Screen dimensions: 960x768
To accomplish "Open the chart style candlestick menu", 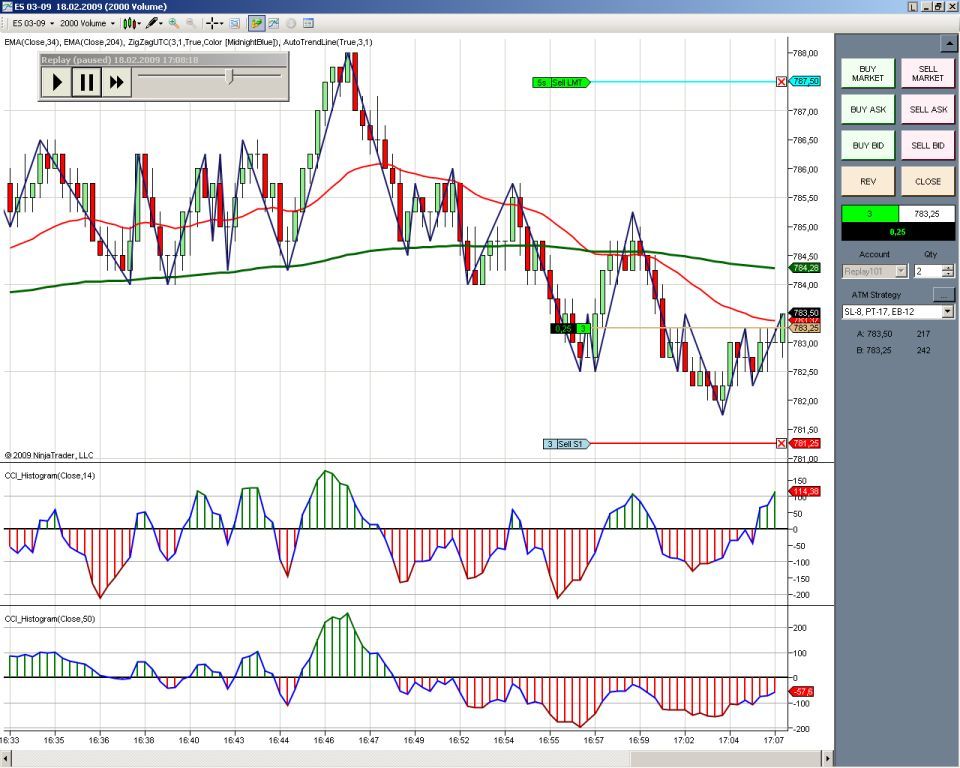I will click(x=129, y=22).
